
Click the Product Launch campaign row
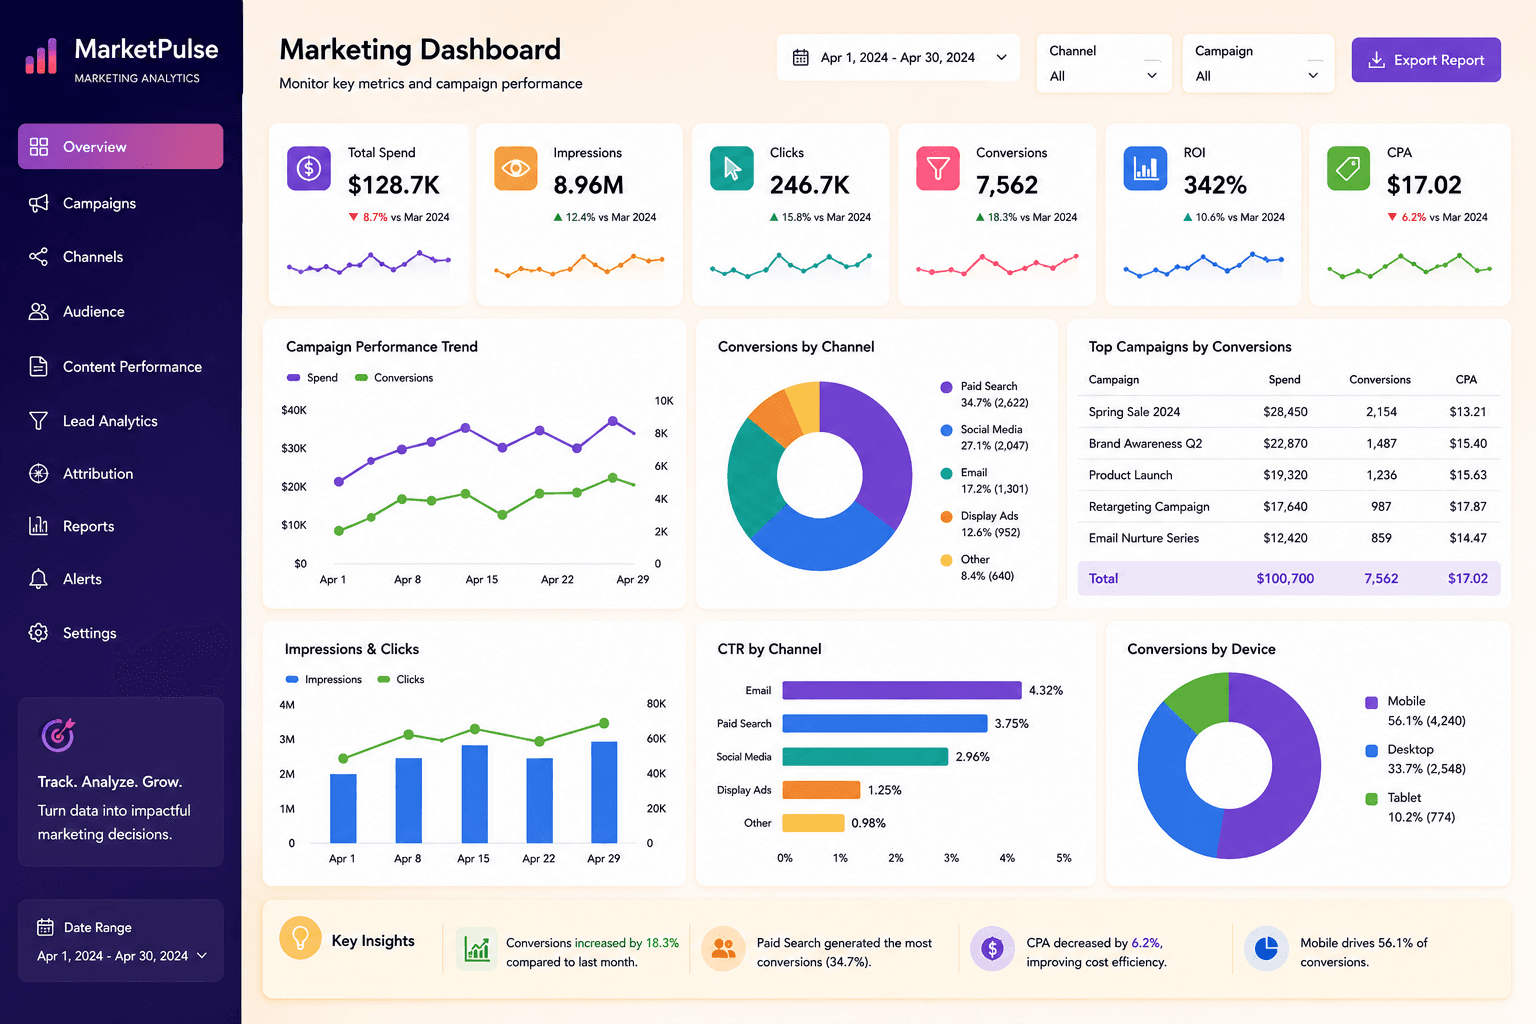[x=1288, y=475]
